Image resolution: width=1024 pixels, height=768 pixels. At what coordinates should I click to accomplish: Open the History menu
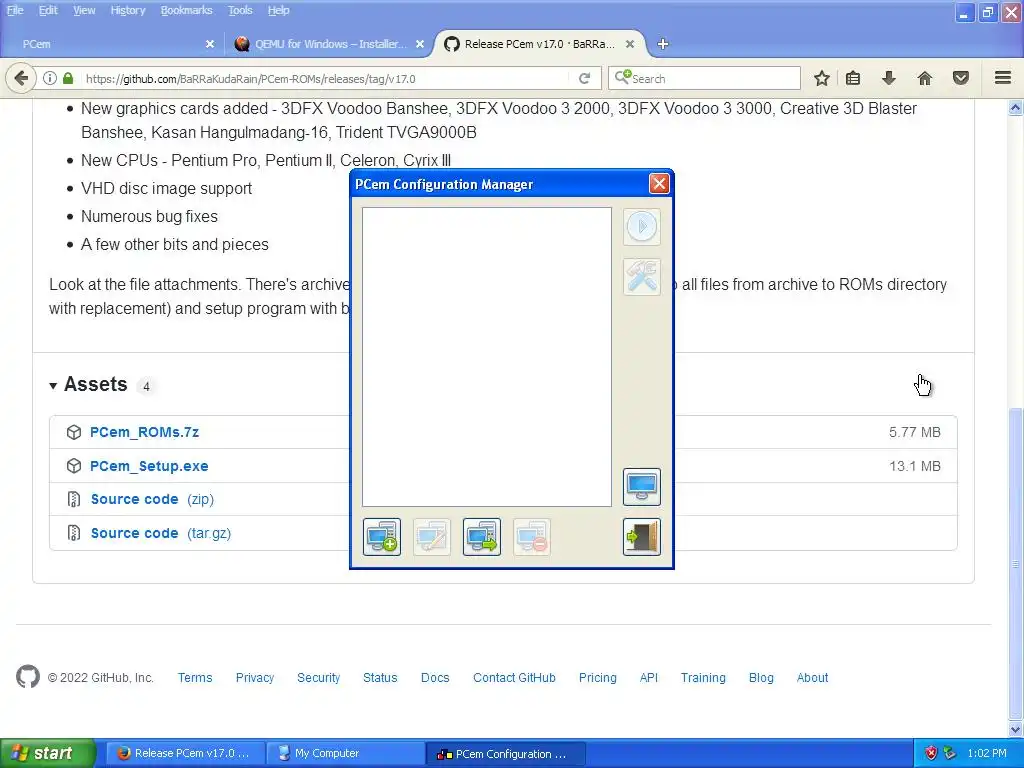tap(127, 10)
